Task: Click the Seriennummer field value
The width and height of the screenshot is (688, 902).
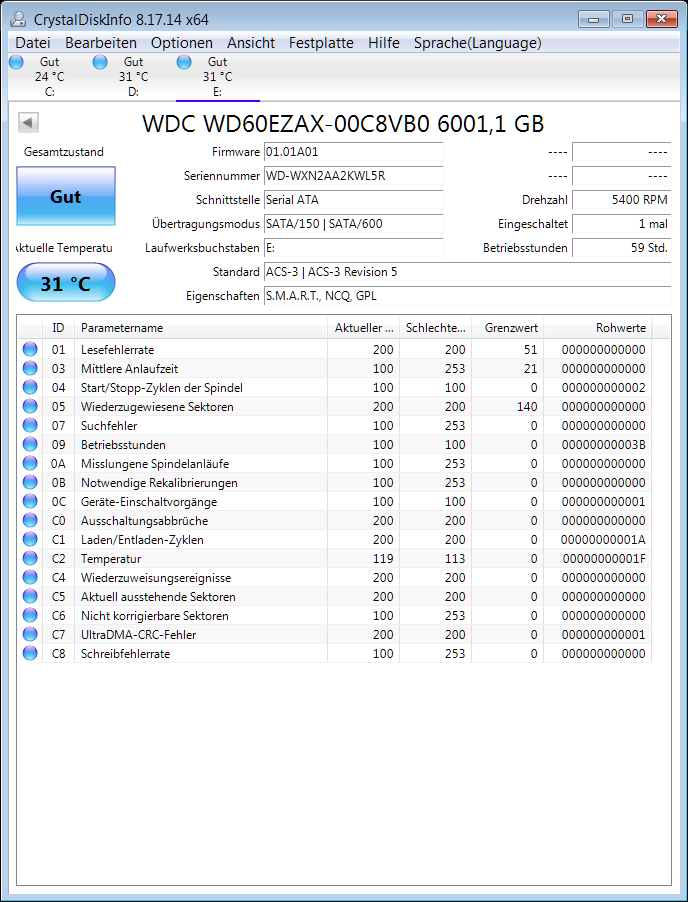Action: tap(353, 176)
